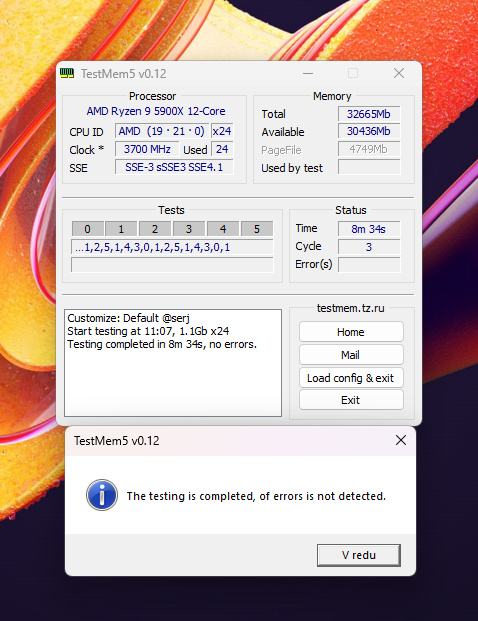Choose Load config & exit

[x=351, y=378]
